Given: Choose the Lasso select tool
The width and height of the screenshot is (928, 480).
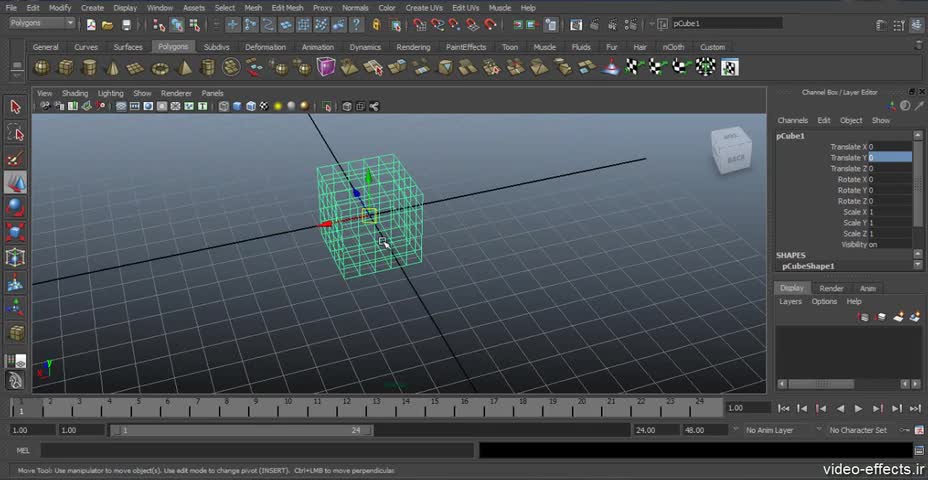Looking at the screenshot, I should pos(15,133).
